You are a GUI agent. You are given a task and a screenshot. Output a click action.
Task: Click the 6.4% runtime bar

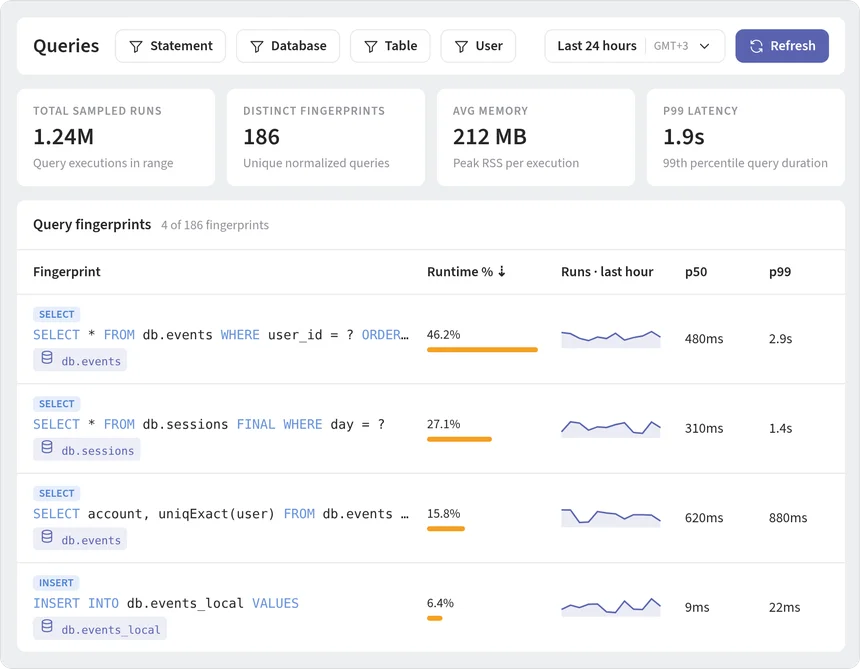coord(434,618)
